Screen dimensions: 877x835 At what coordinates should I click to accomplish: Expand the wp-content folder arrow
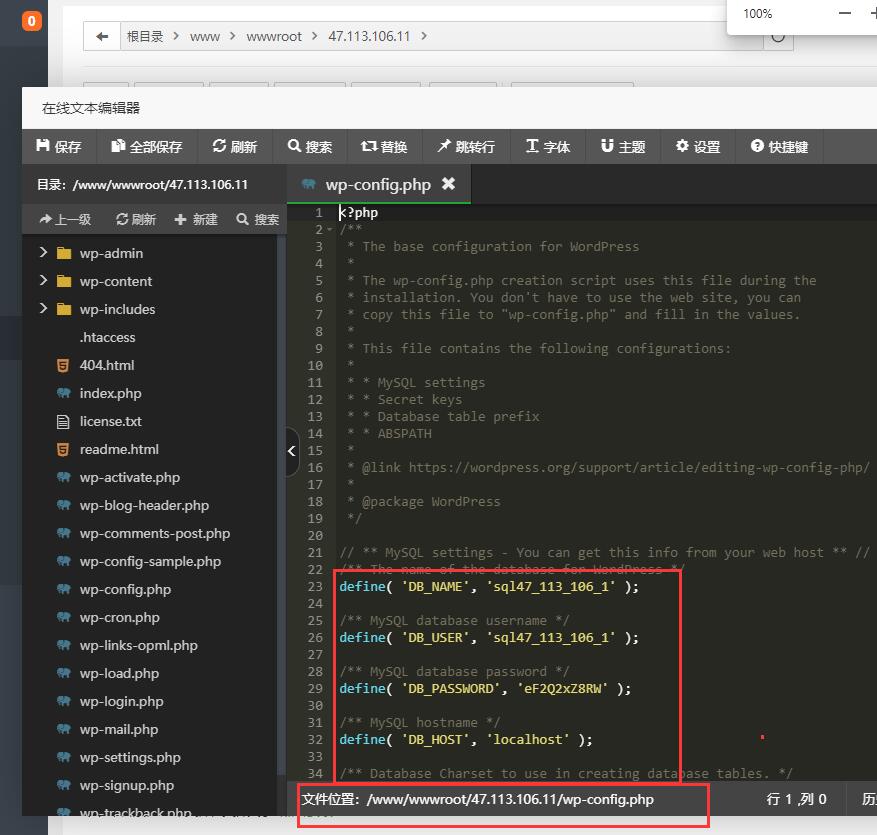(43, 281)
